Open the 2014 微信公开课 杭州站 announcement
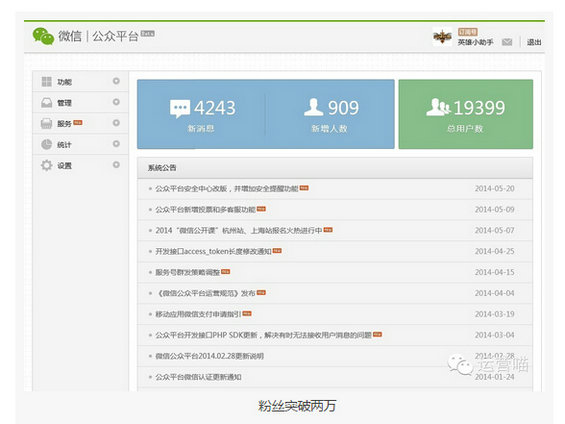This screenshot has width=565, height=424. (x=239, y=231)
